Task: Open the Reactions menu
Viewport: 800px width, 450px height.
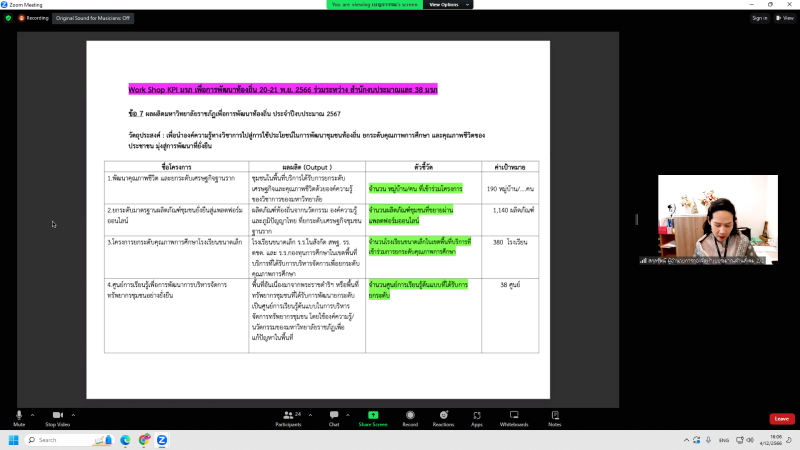Action: click(443, 416)
